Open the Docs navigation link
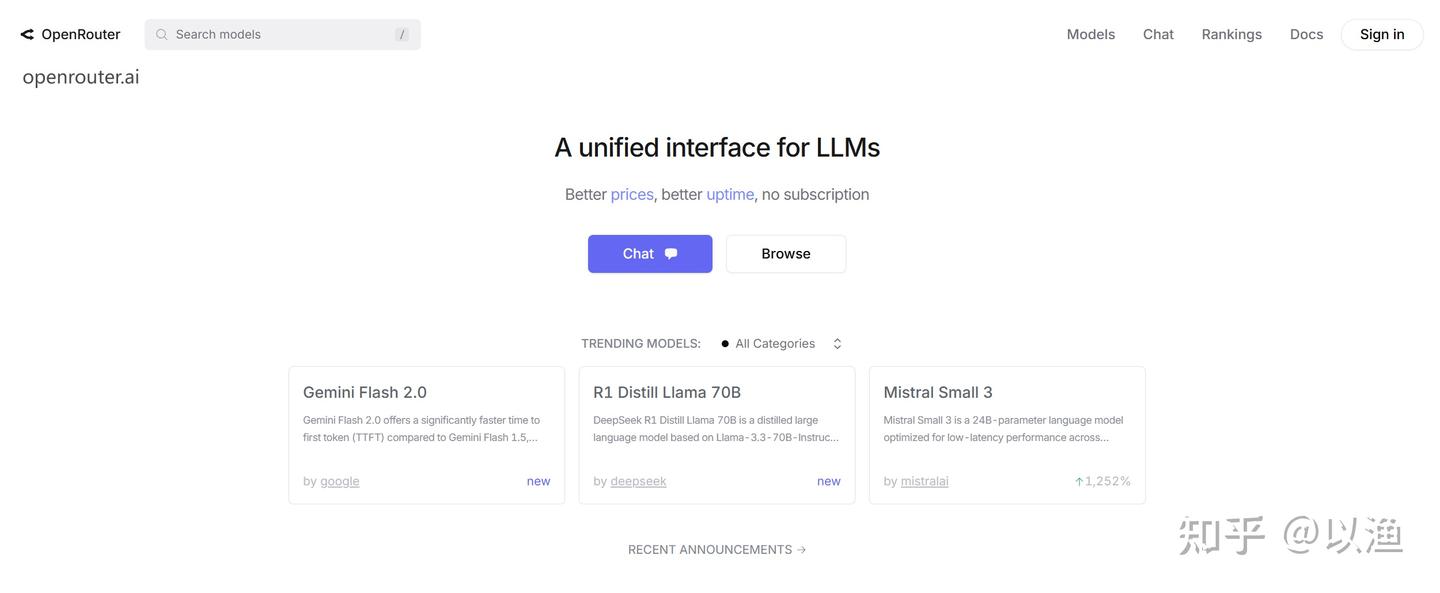1440x593 pixels. coord(1306,34)
